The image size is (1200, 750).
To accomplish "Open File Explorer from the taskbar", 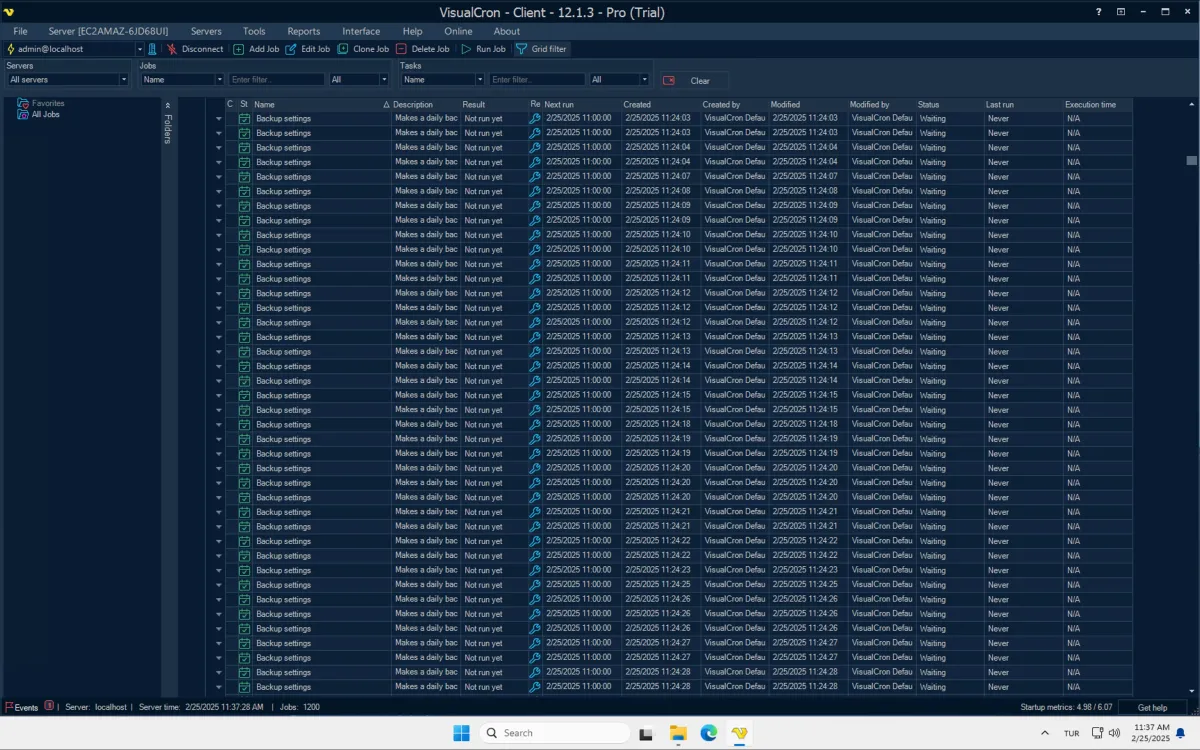I will click(x=677, y=733).
